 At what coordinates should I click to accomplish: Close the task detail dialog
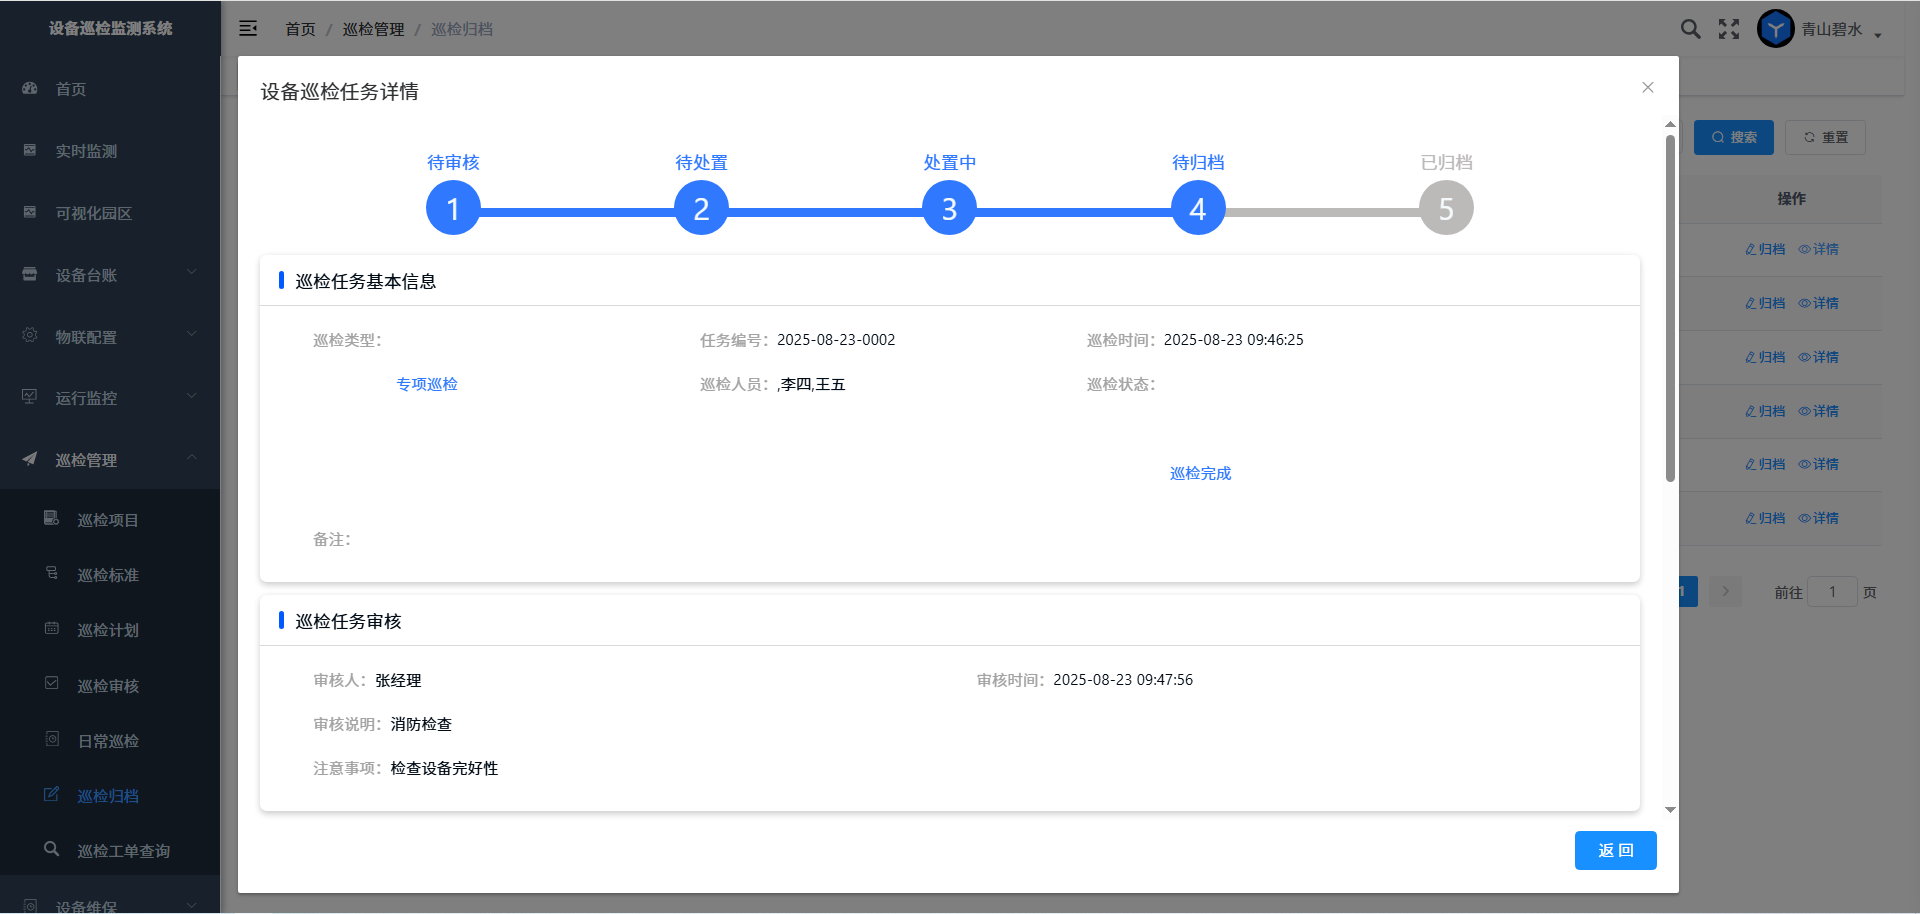point(1647,88)
